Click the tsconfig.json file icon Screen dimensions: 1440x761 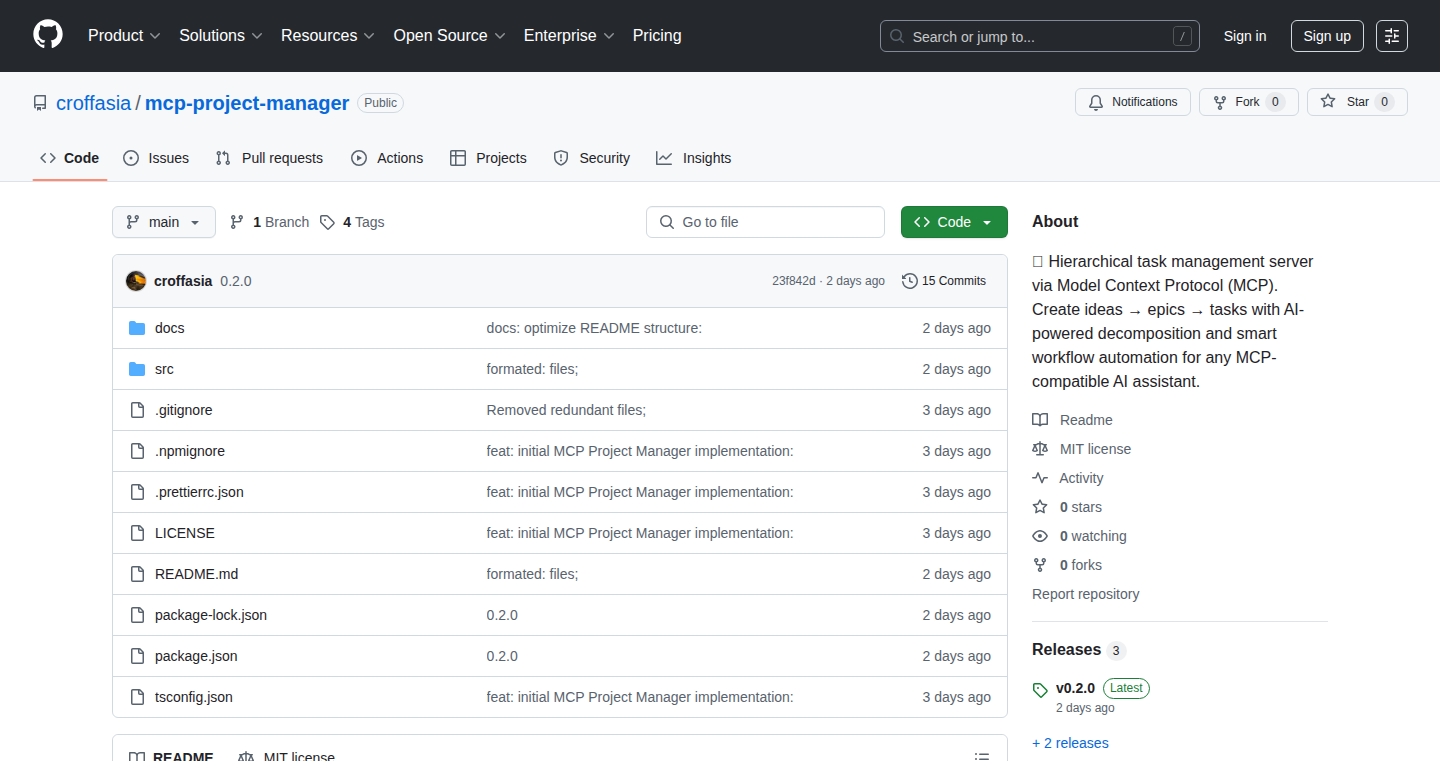tap(137, 697)
